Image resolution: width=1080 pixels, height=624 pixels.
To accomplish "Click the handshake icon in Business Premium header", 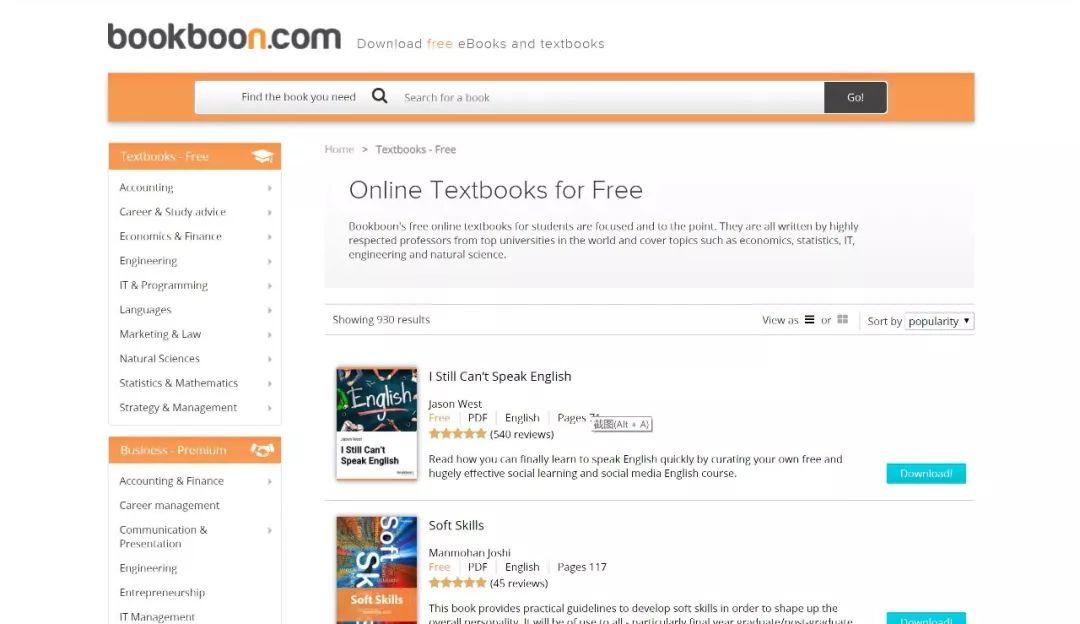I will point(262,450).
